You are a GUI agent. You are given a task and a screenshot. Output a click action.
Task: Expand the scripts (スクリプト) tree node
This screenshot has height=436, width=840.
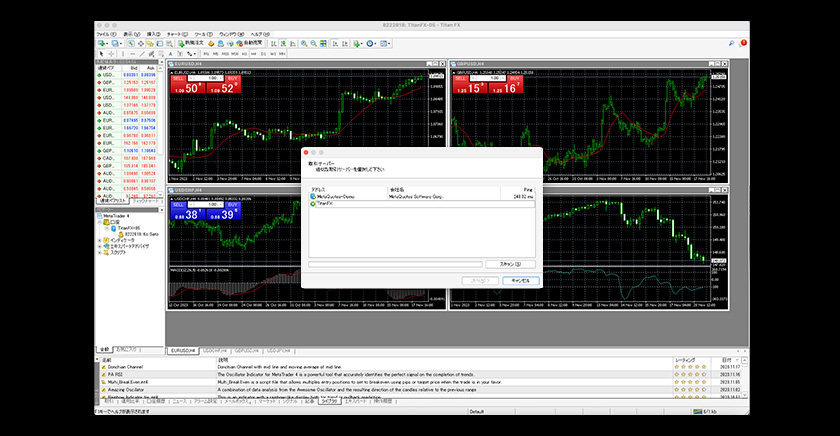pyautogui.click(x=101, y=254)
